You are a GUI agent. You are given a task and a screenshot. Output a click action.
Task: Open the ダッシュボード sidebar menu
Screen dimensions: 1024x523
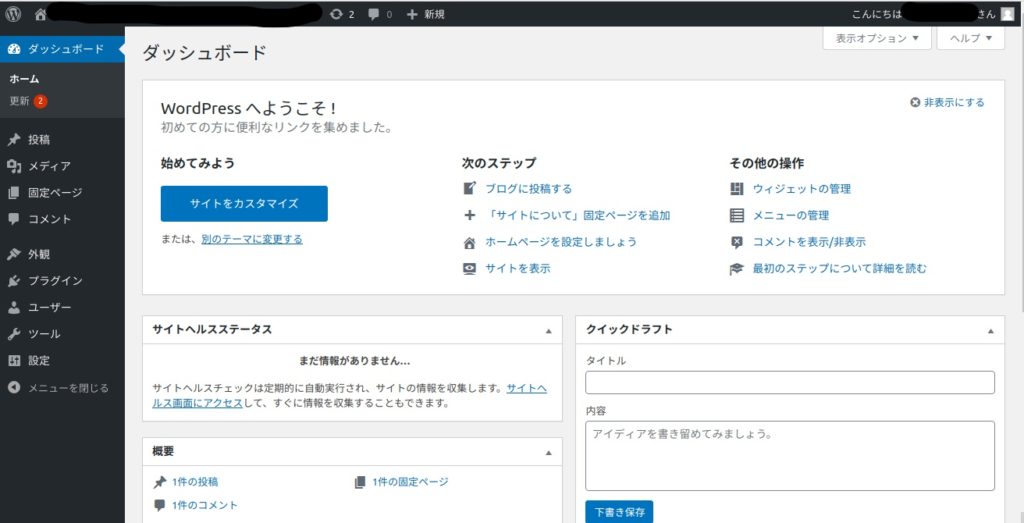(x=62, y=49)
